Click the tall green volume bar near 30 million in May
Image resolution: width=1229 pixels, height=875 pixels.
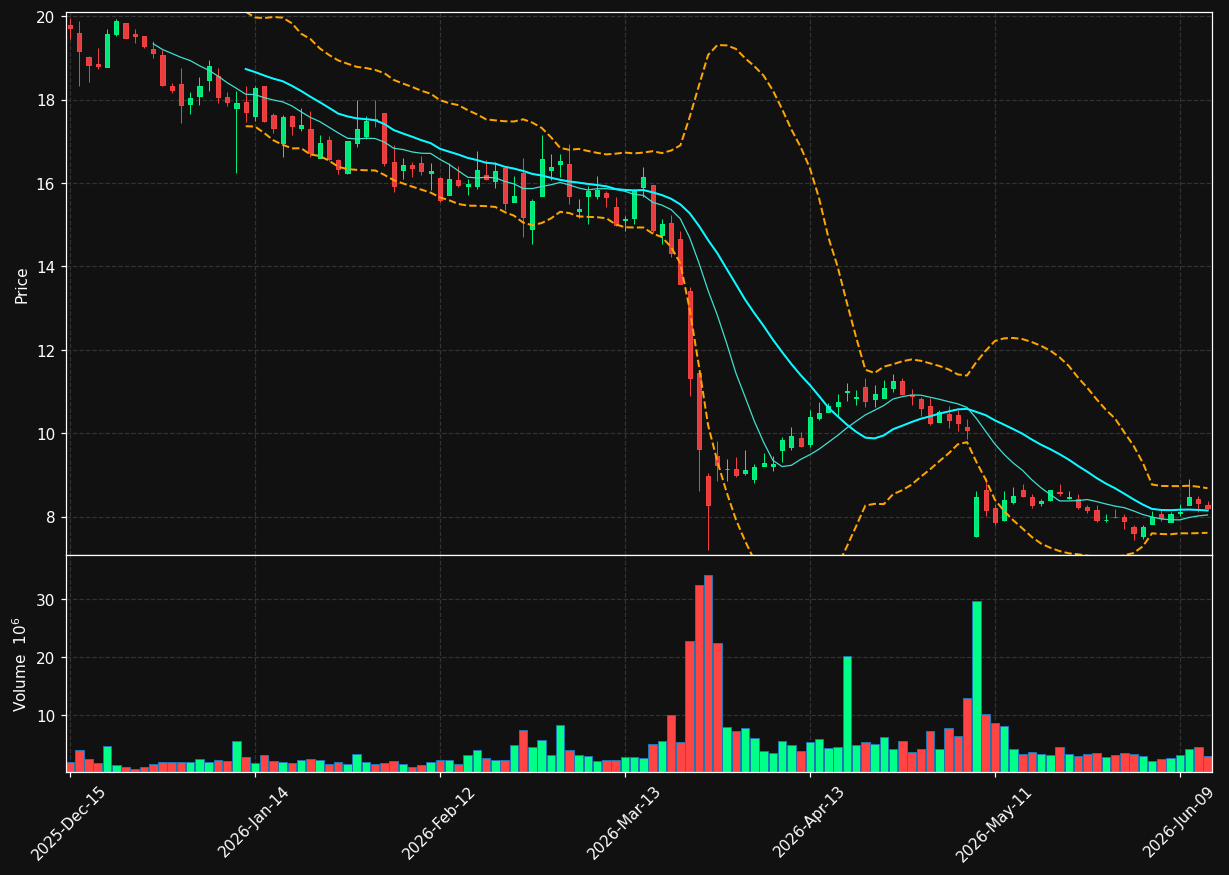[x=977, y=686]
